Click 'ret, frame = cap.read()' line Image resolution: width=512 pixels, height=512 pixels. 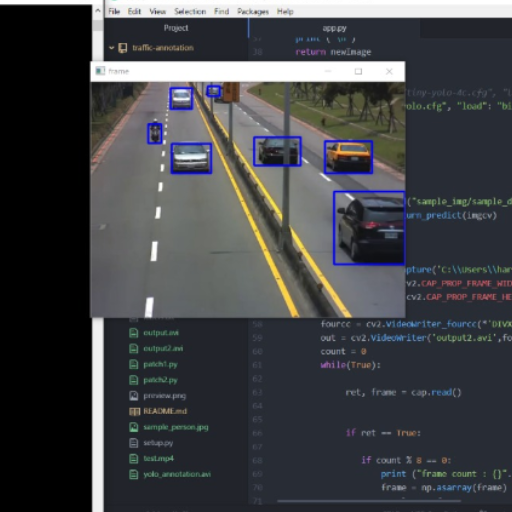click(403, 392)
